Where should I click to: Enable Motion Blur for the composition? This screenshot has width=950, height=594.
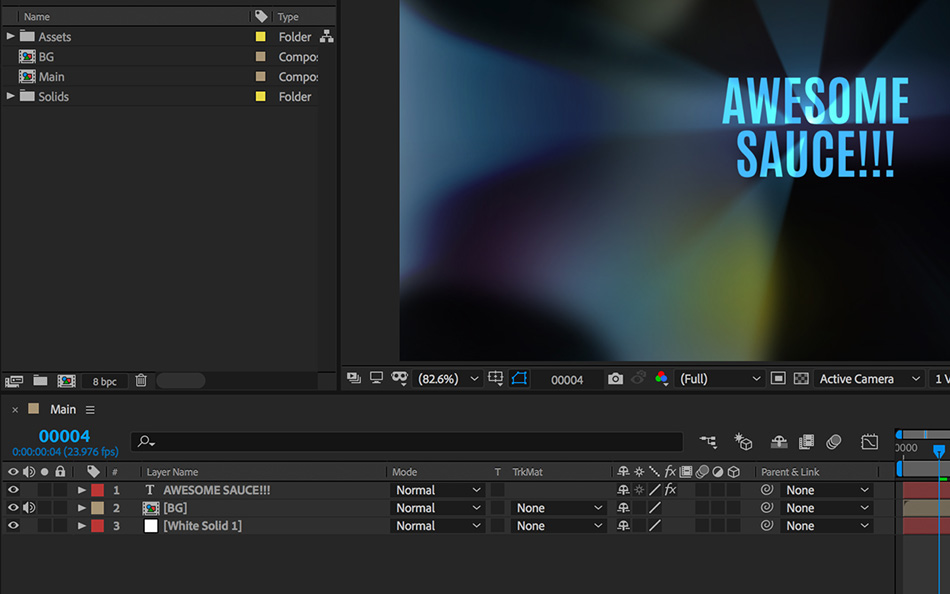pos(833,442)
